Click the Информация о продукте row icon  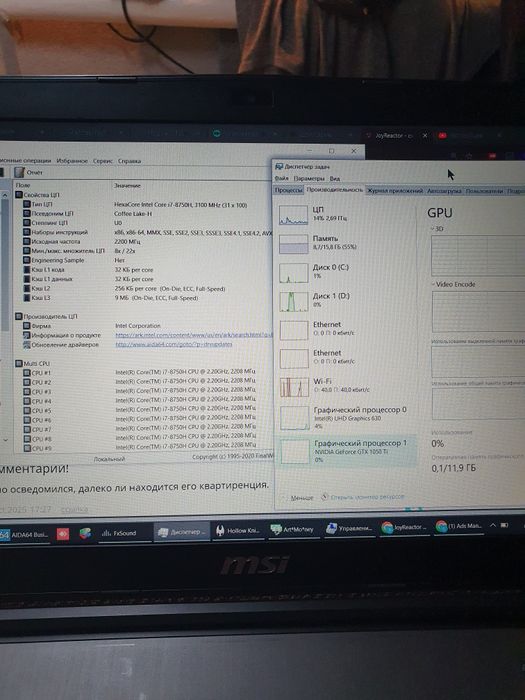point(27,335)
